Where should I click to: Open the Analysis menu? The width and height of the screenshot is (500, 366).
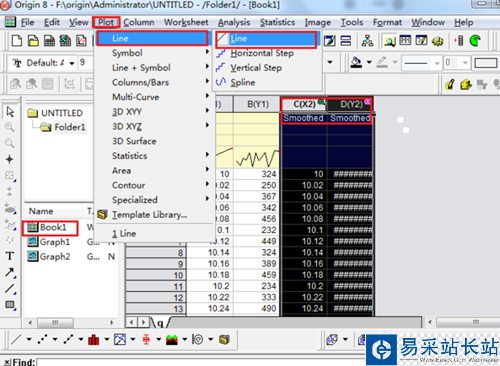(x=234, y=22)
